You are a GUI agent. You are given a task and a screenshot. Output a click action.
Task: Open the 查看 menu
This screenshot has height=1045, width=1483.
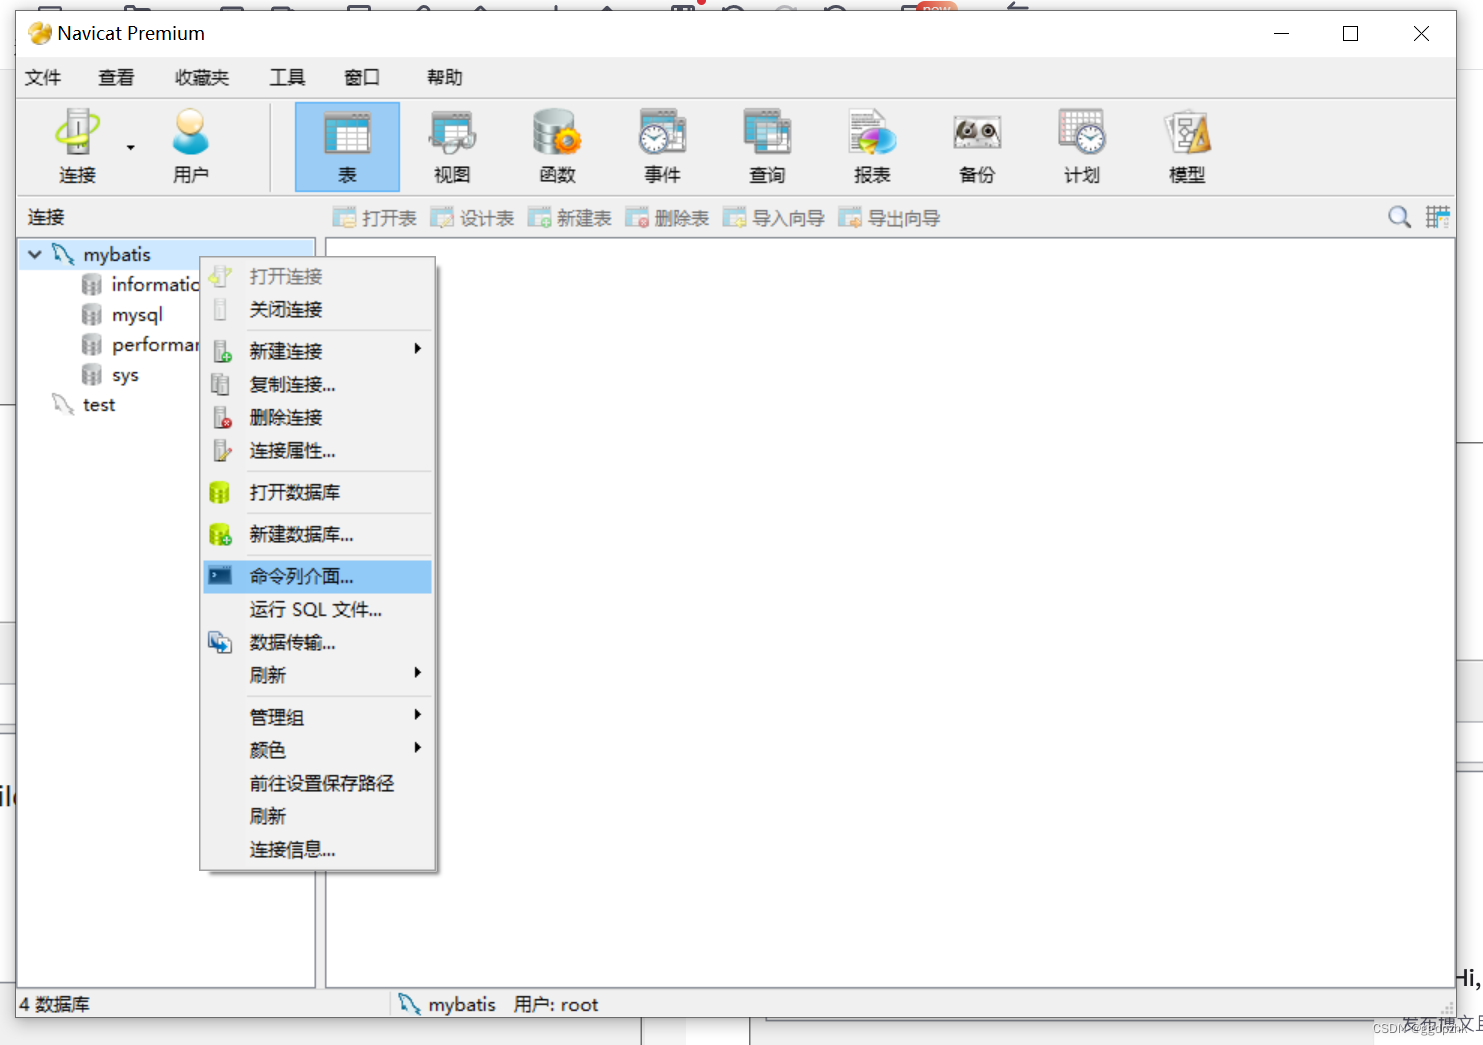point(116,78)
